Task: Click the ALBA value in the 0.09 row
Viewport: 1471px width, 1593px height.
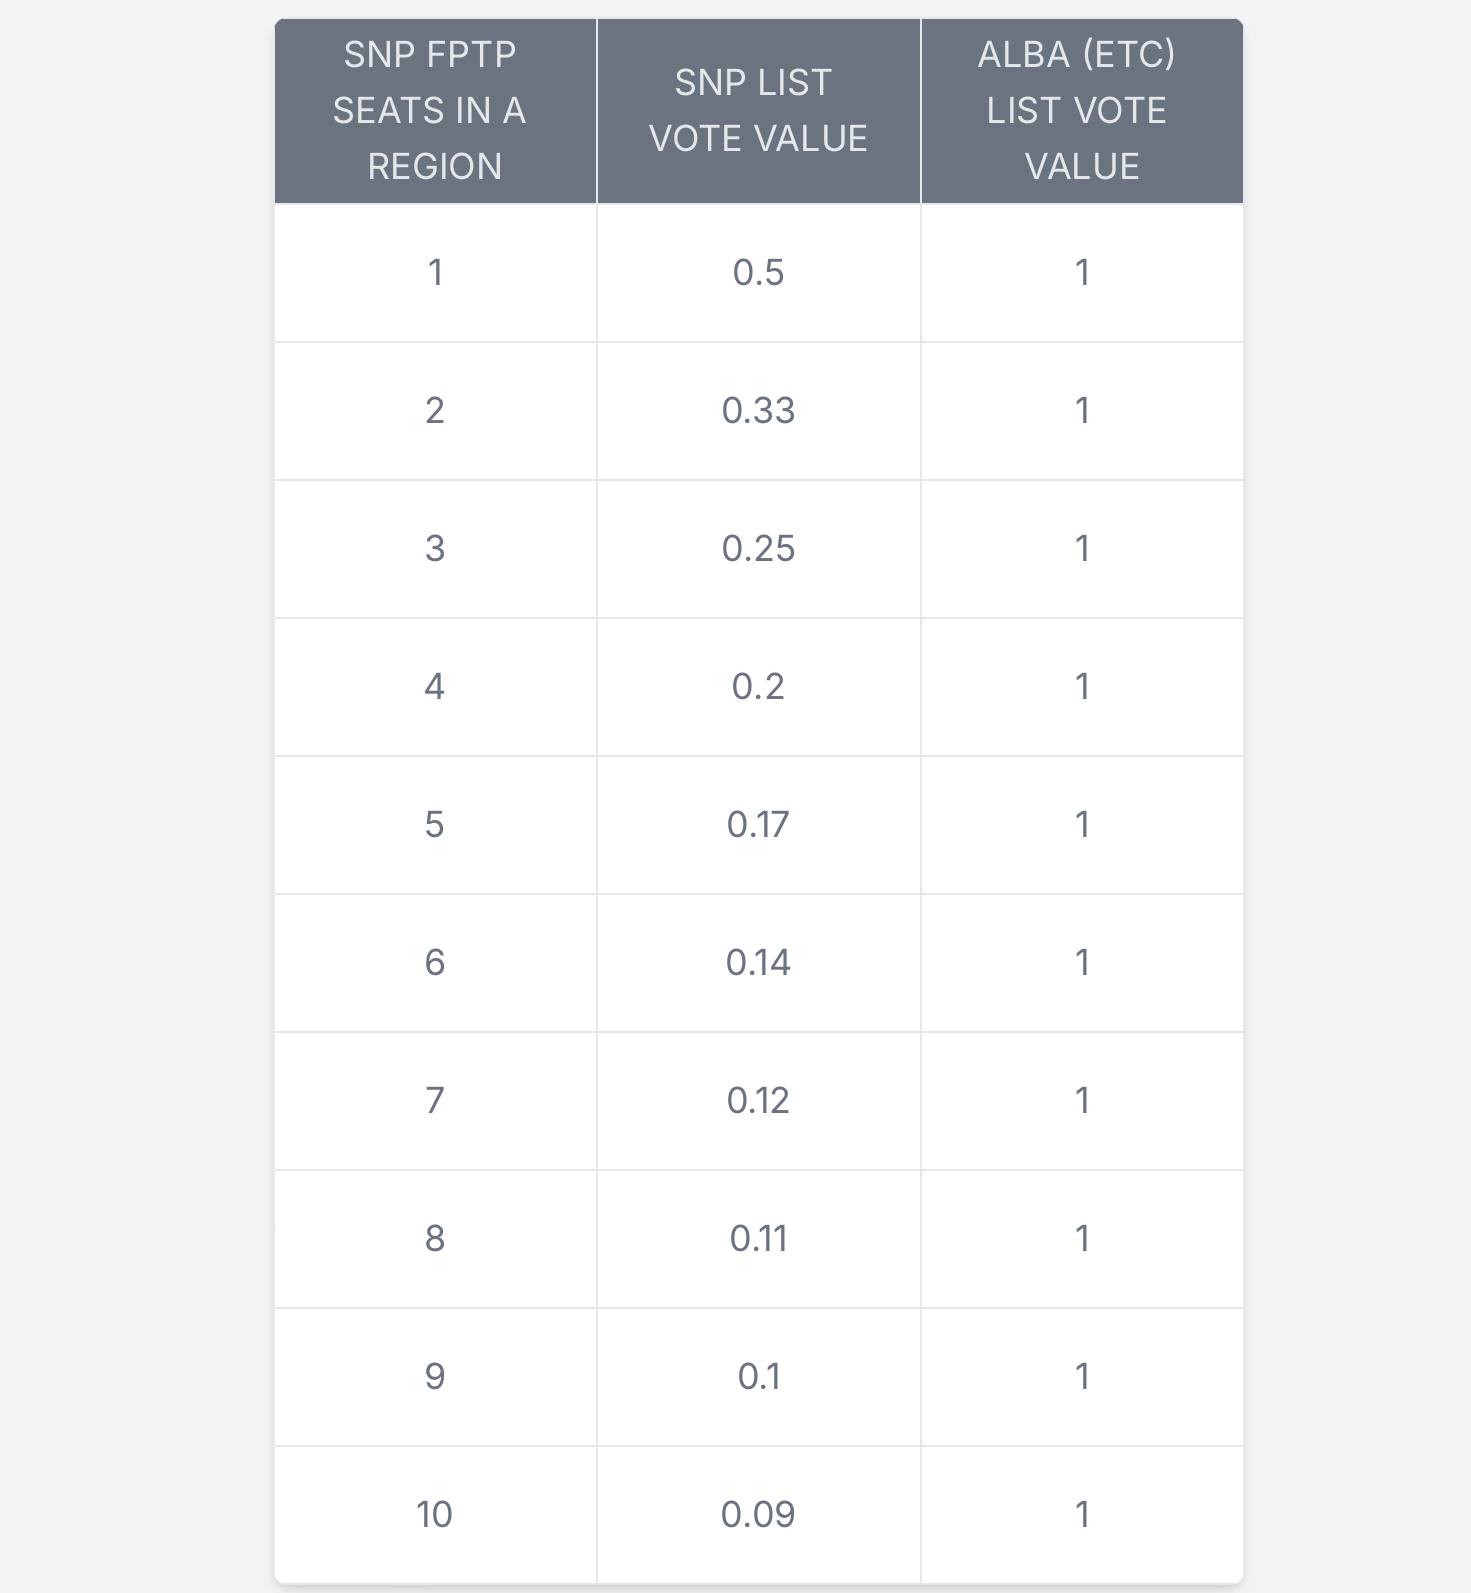Action: (x=1081, y=1514)
